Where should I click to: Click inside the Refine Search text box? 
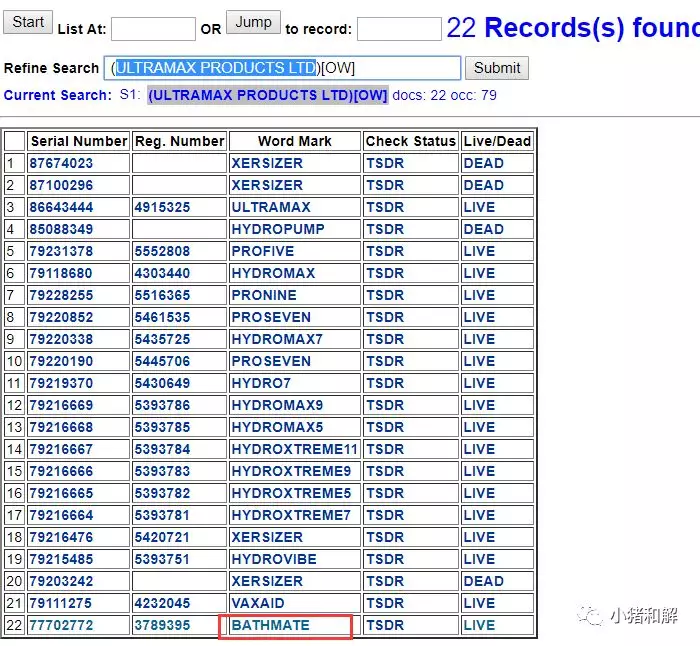click(282, 68)
